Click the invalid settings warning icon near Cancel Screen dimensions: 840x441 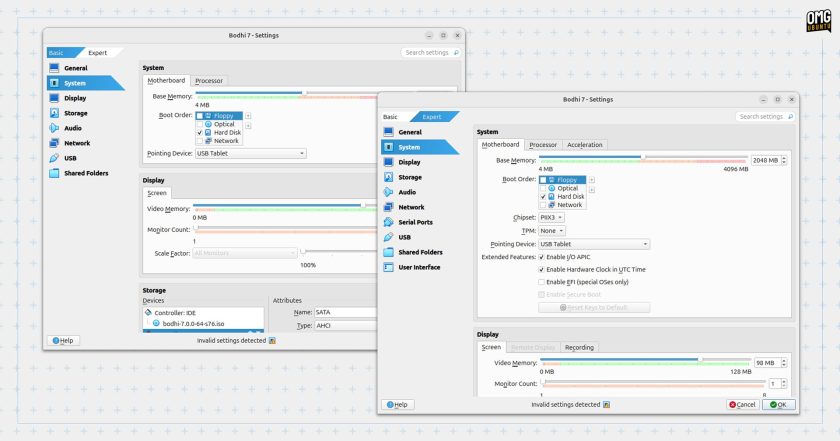(606, 405)
